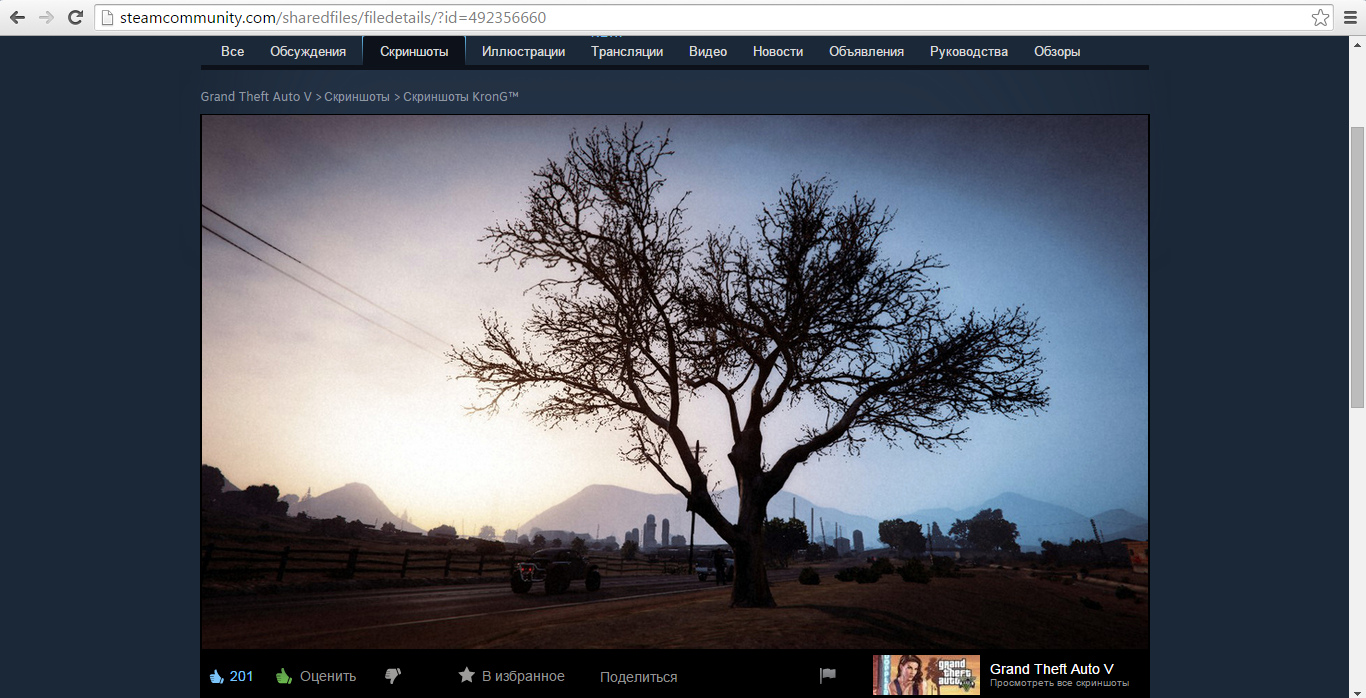Open Скриншоты KronG™ breadcrumb link
Viewport: 1366px width, 698px height.
[461, 97]
